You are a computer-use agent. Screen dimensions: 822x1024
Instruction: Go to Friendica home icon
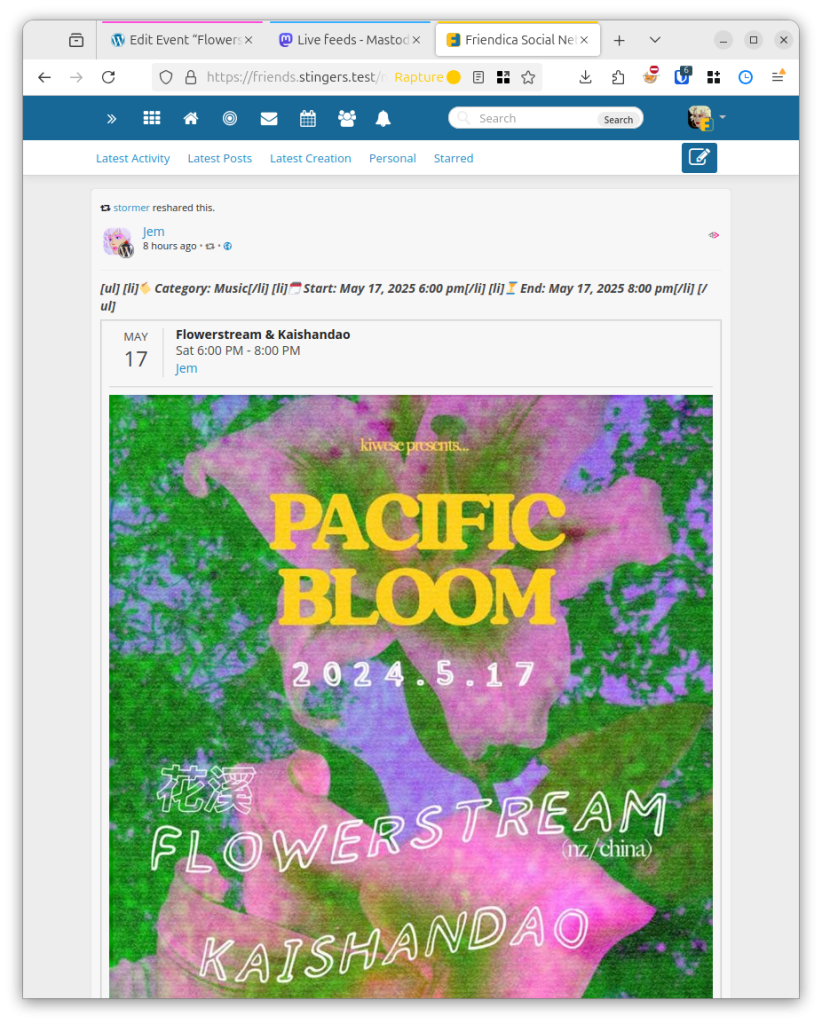tap(191, 118)
